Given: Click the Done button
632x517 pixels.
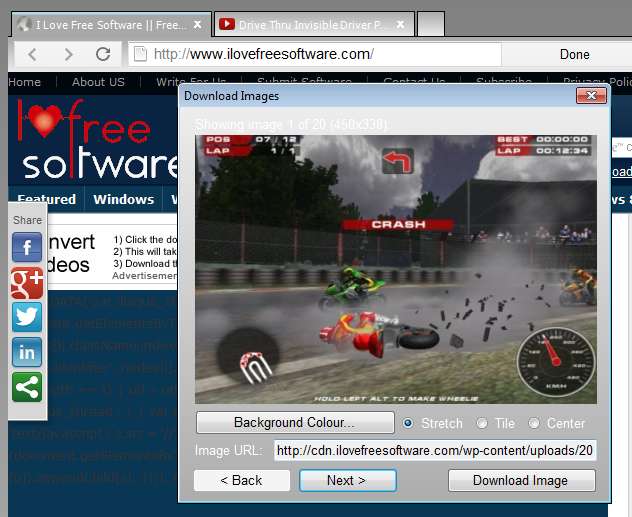Looking at the screenshot, I should pyautogui.click(x=574, y=54).
